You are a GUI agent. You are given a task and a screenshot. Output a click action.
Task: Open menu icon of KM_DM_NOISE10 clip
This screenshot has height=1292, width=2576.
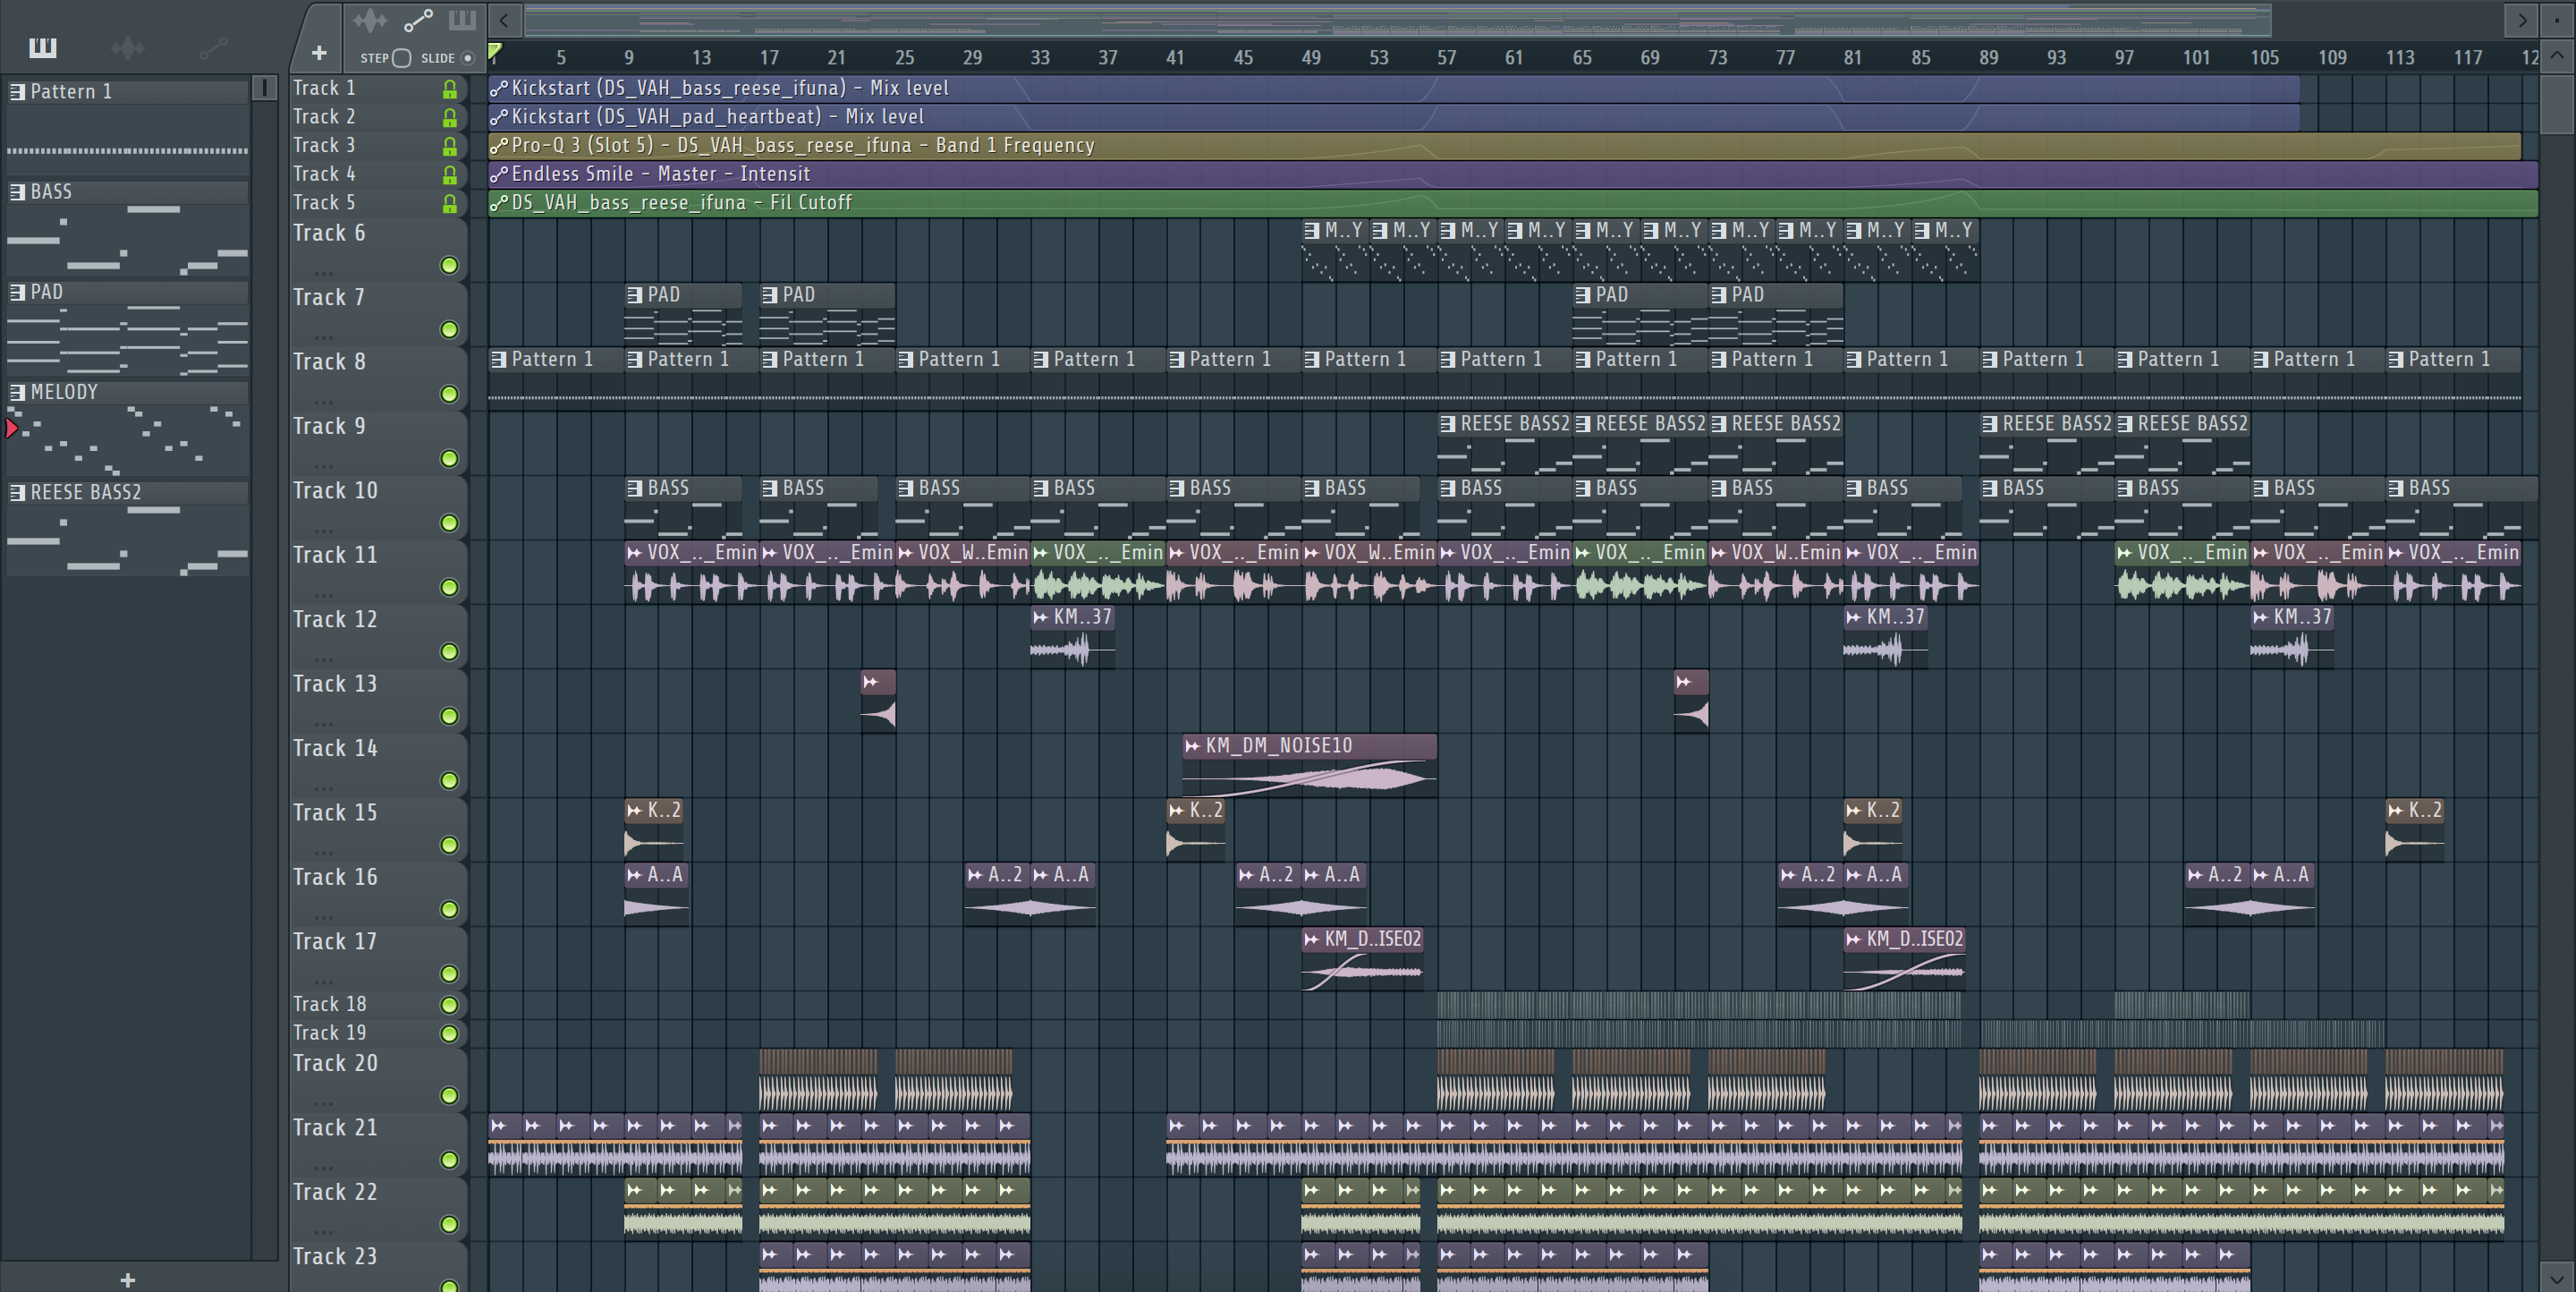tap(1192, 746)
